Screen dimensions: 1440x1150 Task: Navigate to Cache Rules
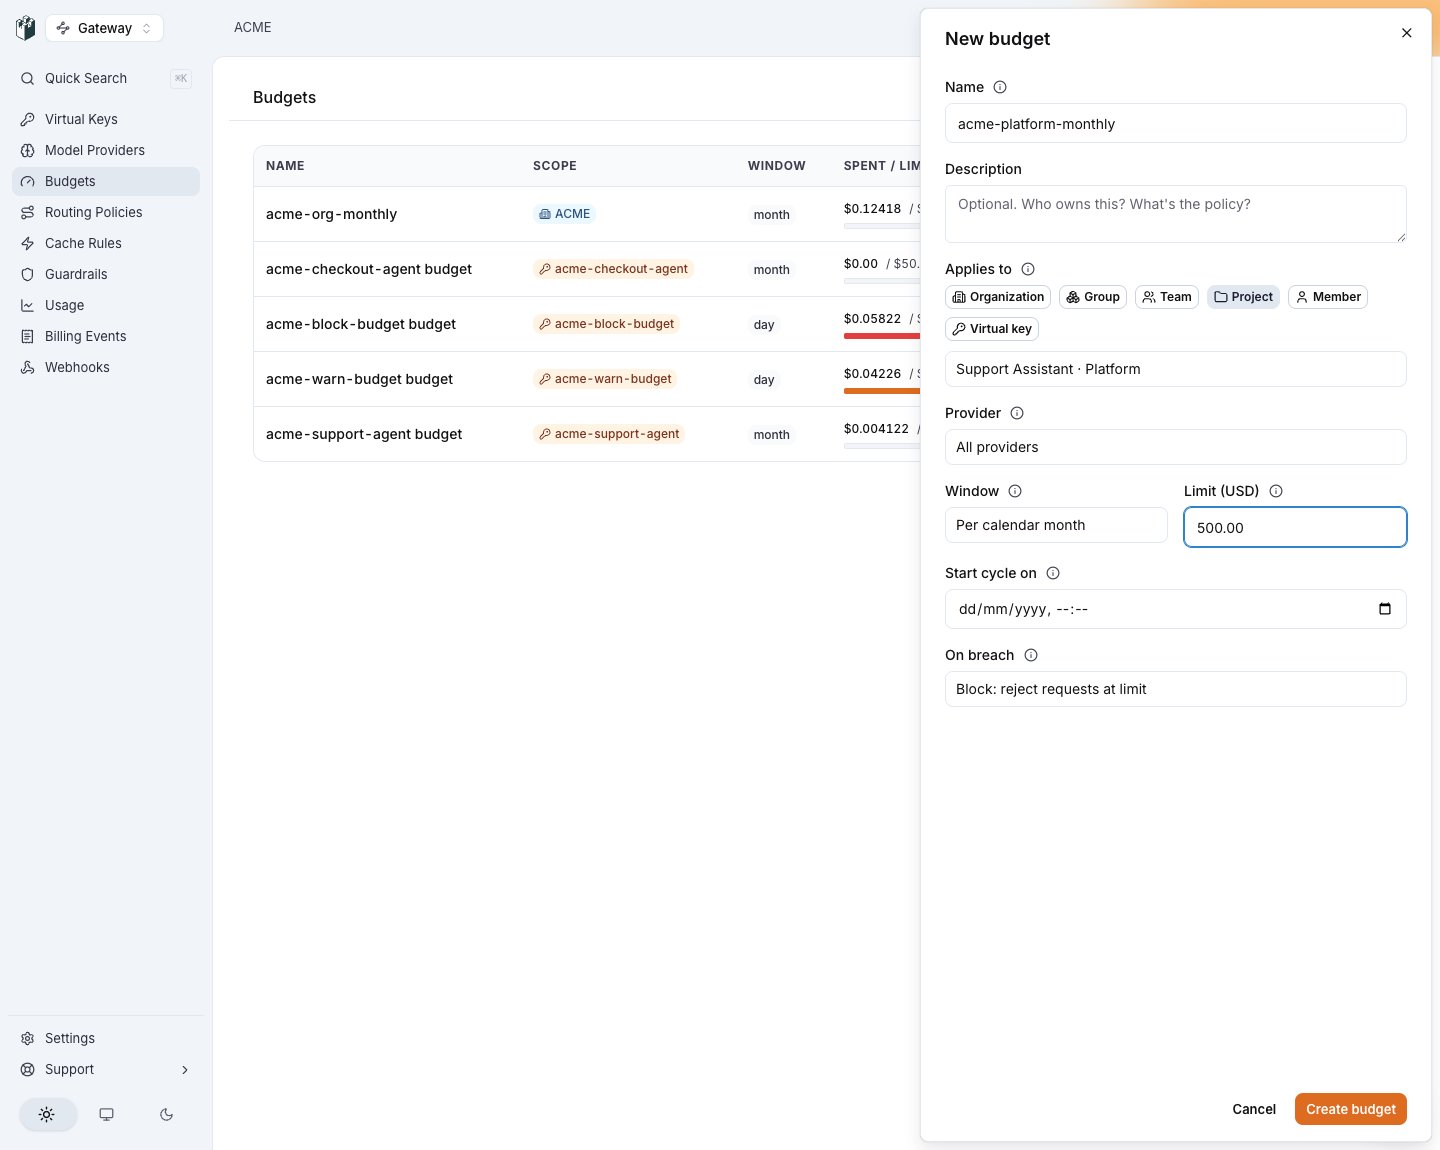pos(106,243)
